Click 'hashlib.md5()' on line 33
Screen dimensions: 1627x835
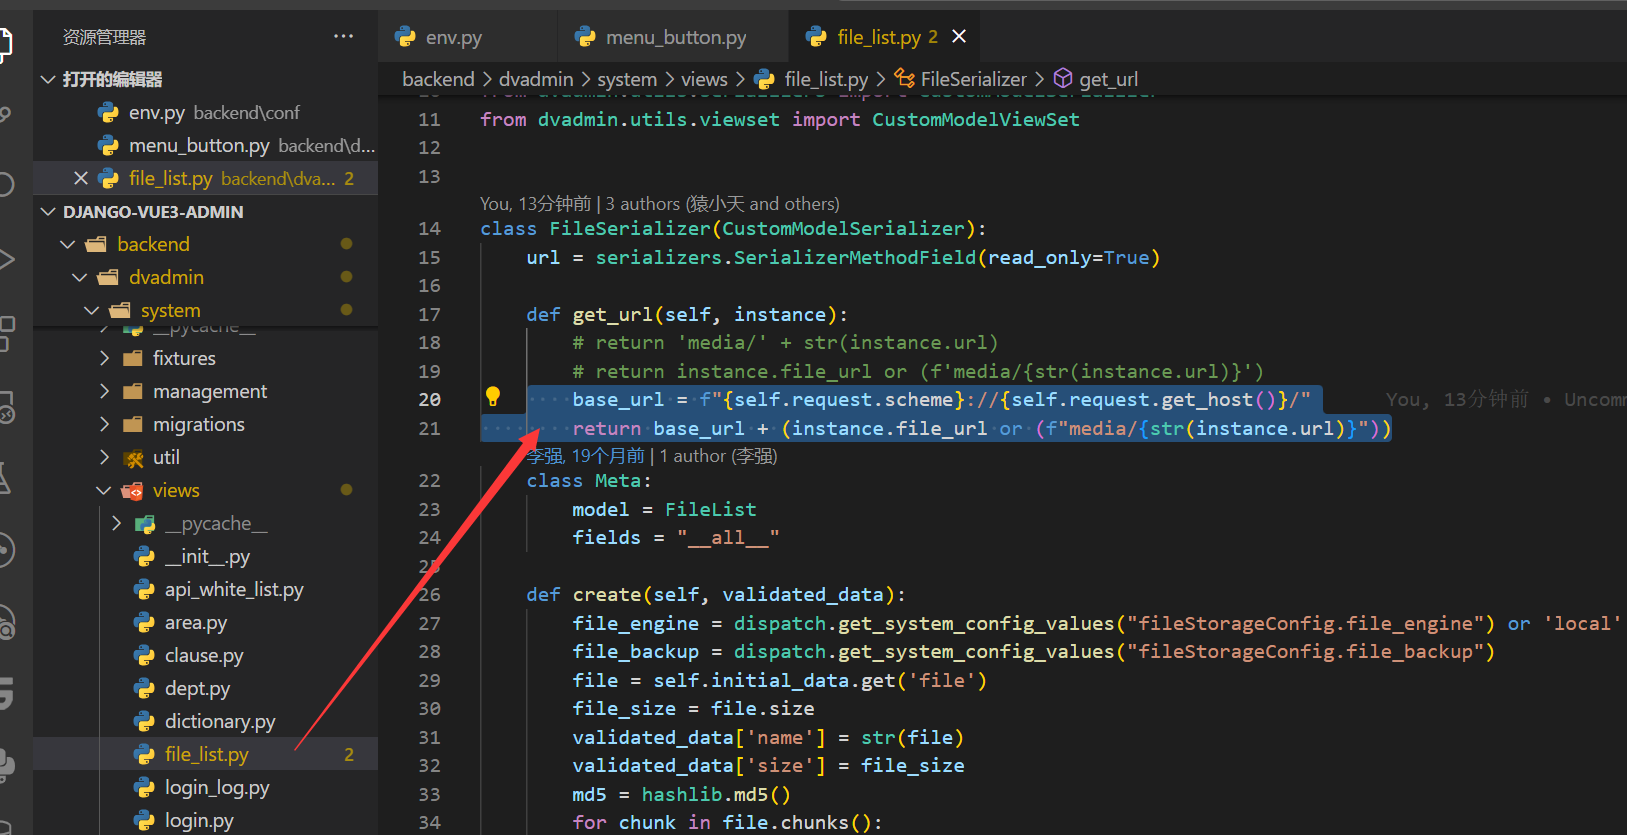(x=716, y=794)
